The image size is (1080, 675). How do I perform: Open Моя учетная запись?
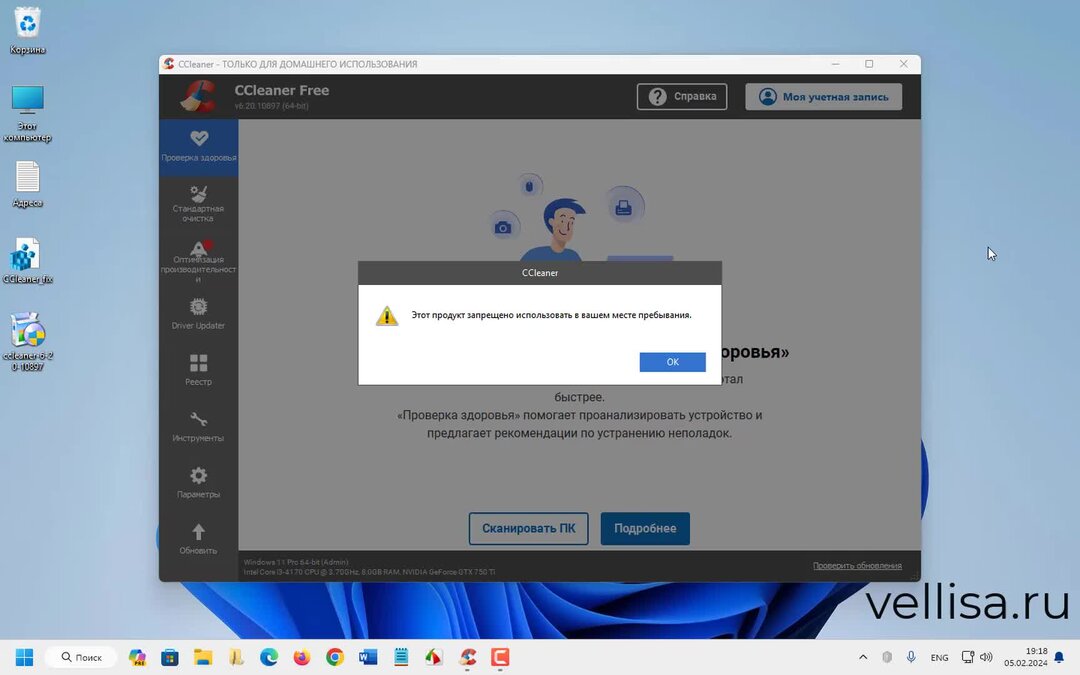pos(824,96)
